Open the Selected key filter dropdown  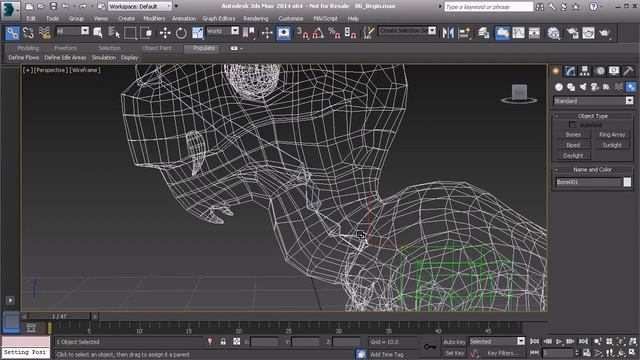pyautogui.click(x=497, y=342)
